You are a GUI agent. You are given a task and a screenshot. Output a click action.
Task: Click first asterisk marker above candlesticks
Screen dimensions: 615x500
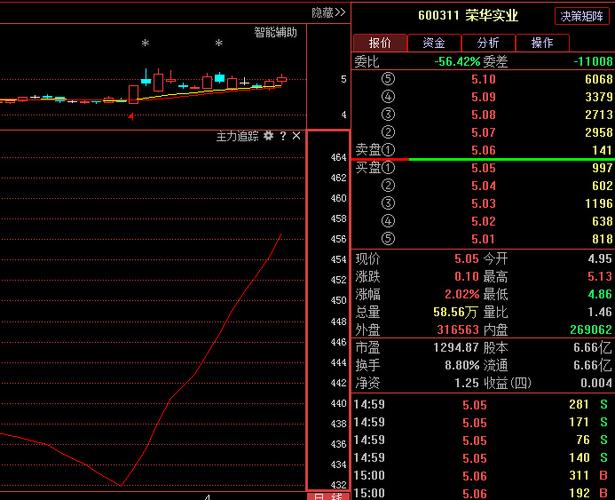145,43
